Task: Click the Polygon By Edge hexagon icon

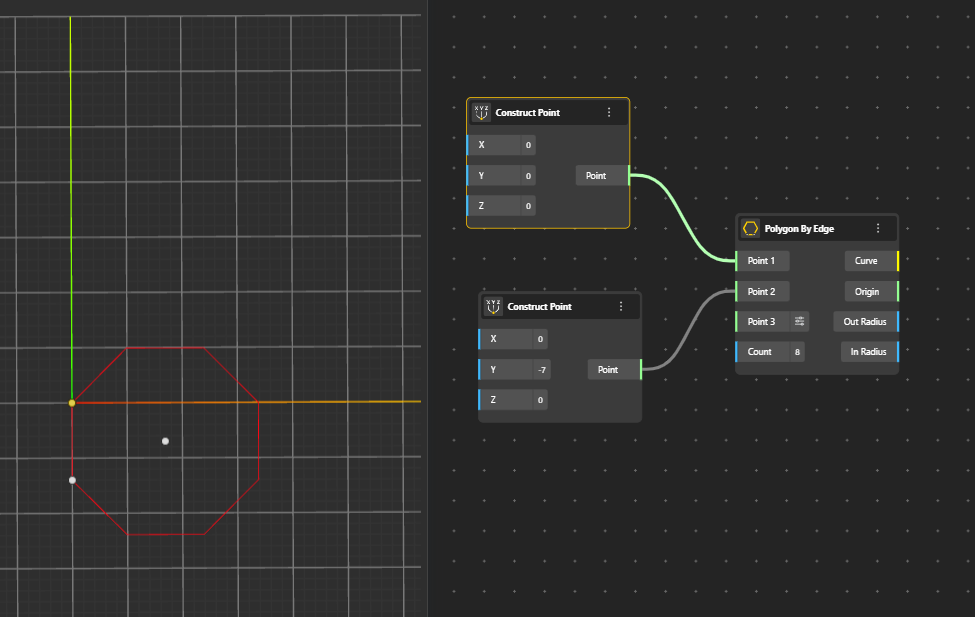Action: point(750,229)
